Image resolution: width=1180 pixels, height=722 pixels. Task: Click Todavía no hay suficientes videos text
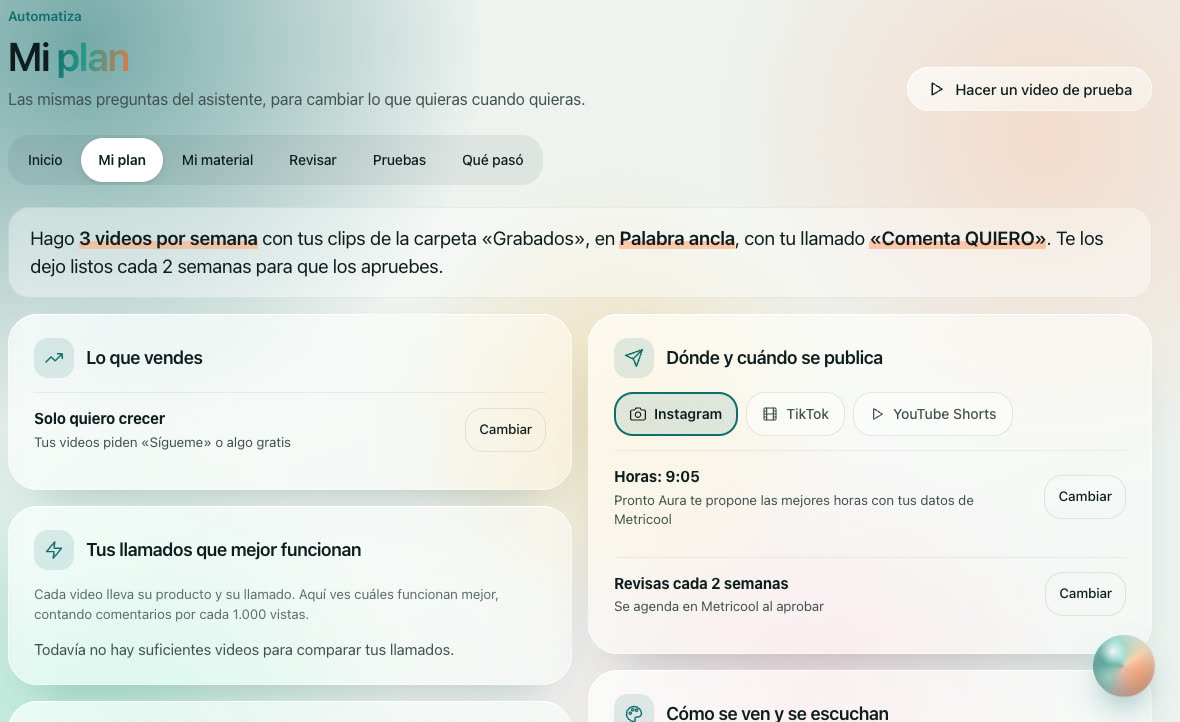(244, 650)
